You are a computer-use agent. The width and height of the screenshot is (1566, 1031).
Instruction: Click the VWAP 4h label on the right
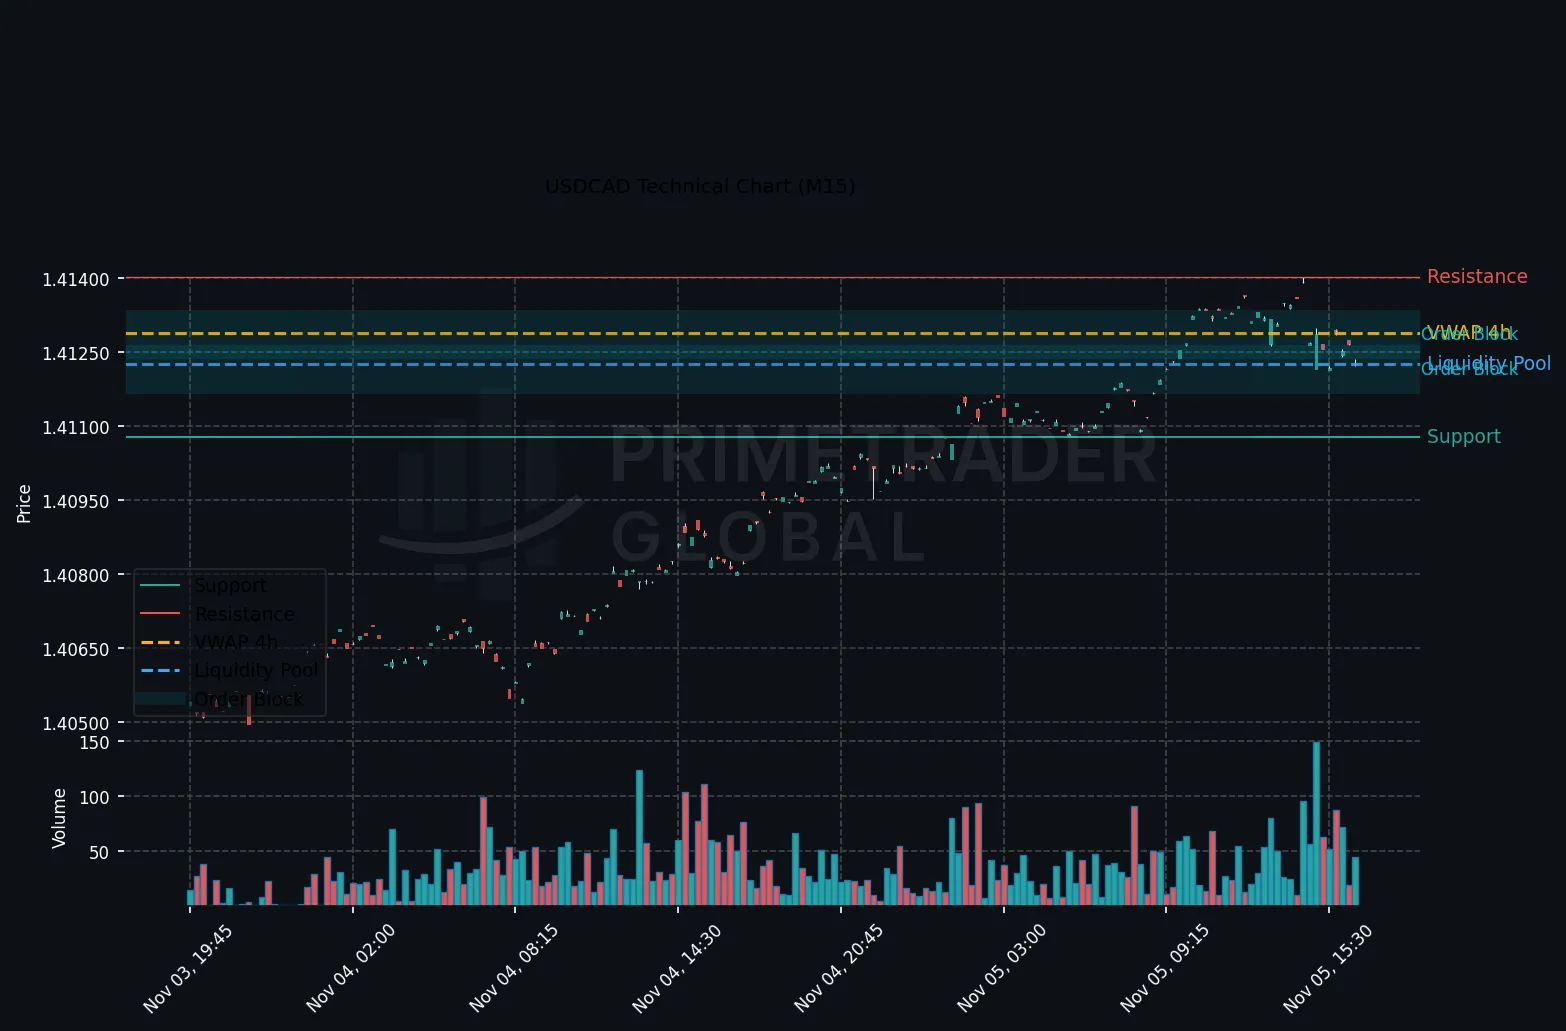point(1469,331)
